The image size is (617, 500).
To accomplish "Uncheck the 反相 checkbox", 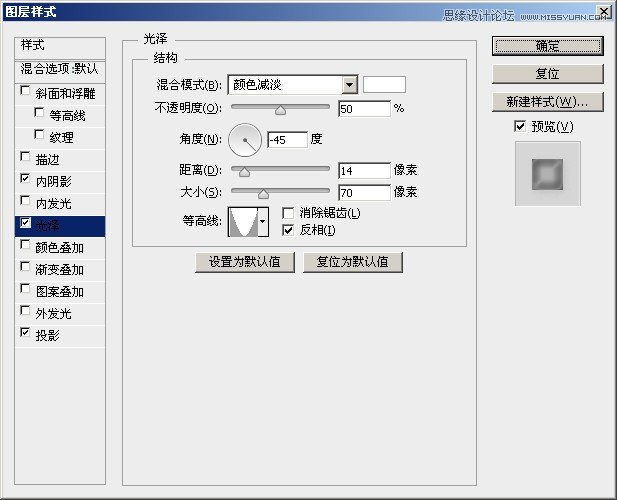I will [x=288, y=230].
